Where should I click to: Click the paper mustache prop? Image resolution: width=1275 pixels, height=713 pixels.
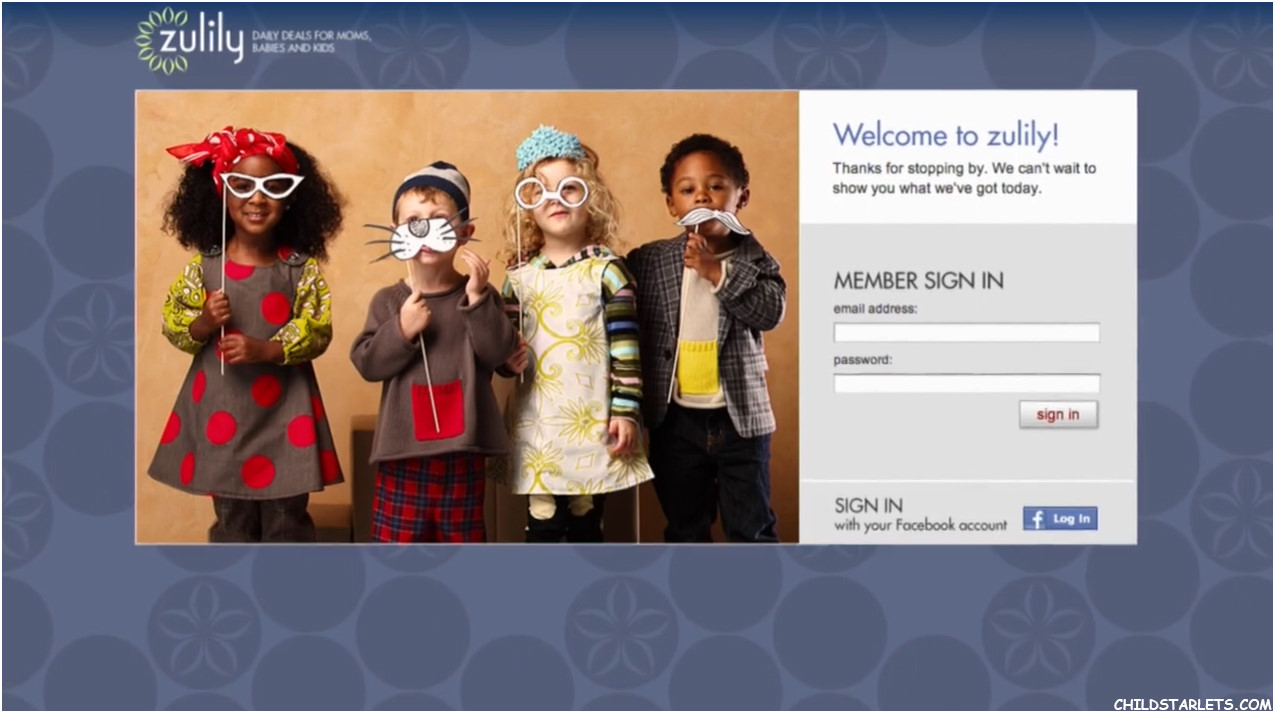pos(713,220)
